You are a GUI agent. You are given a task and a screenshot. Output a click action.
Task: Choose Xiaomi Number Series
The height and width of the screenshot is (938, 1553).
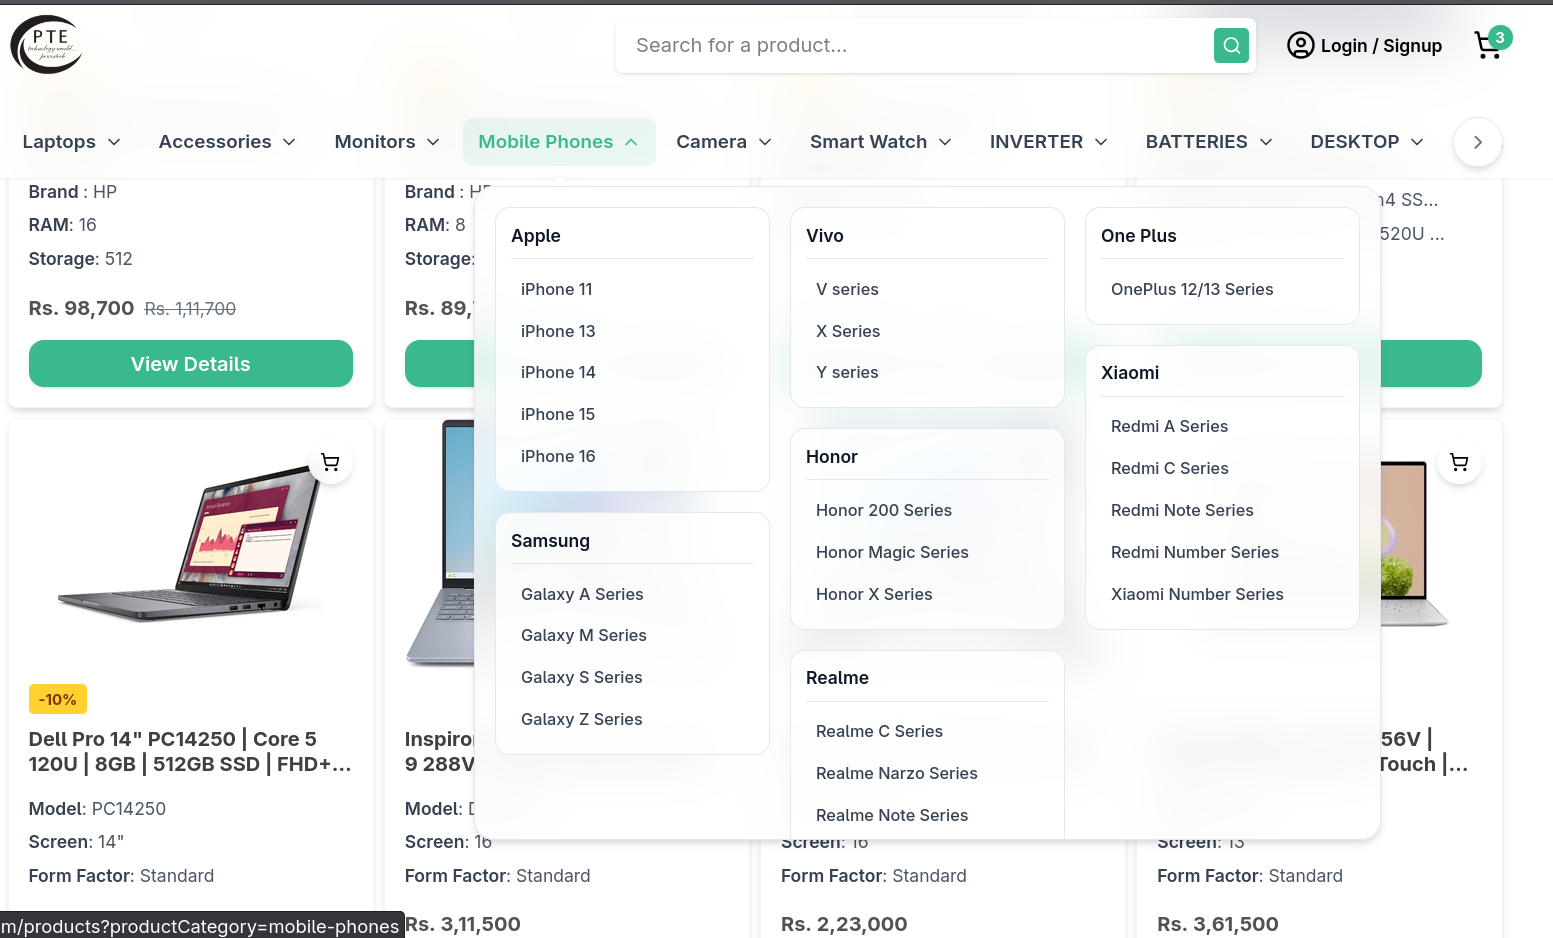[x=1197, y=594]
